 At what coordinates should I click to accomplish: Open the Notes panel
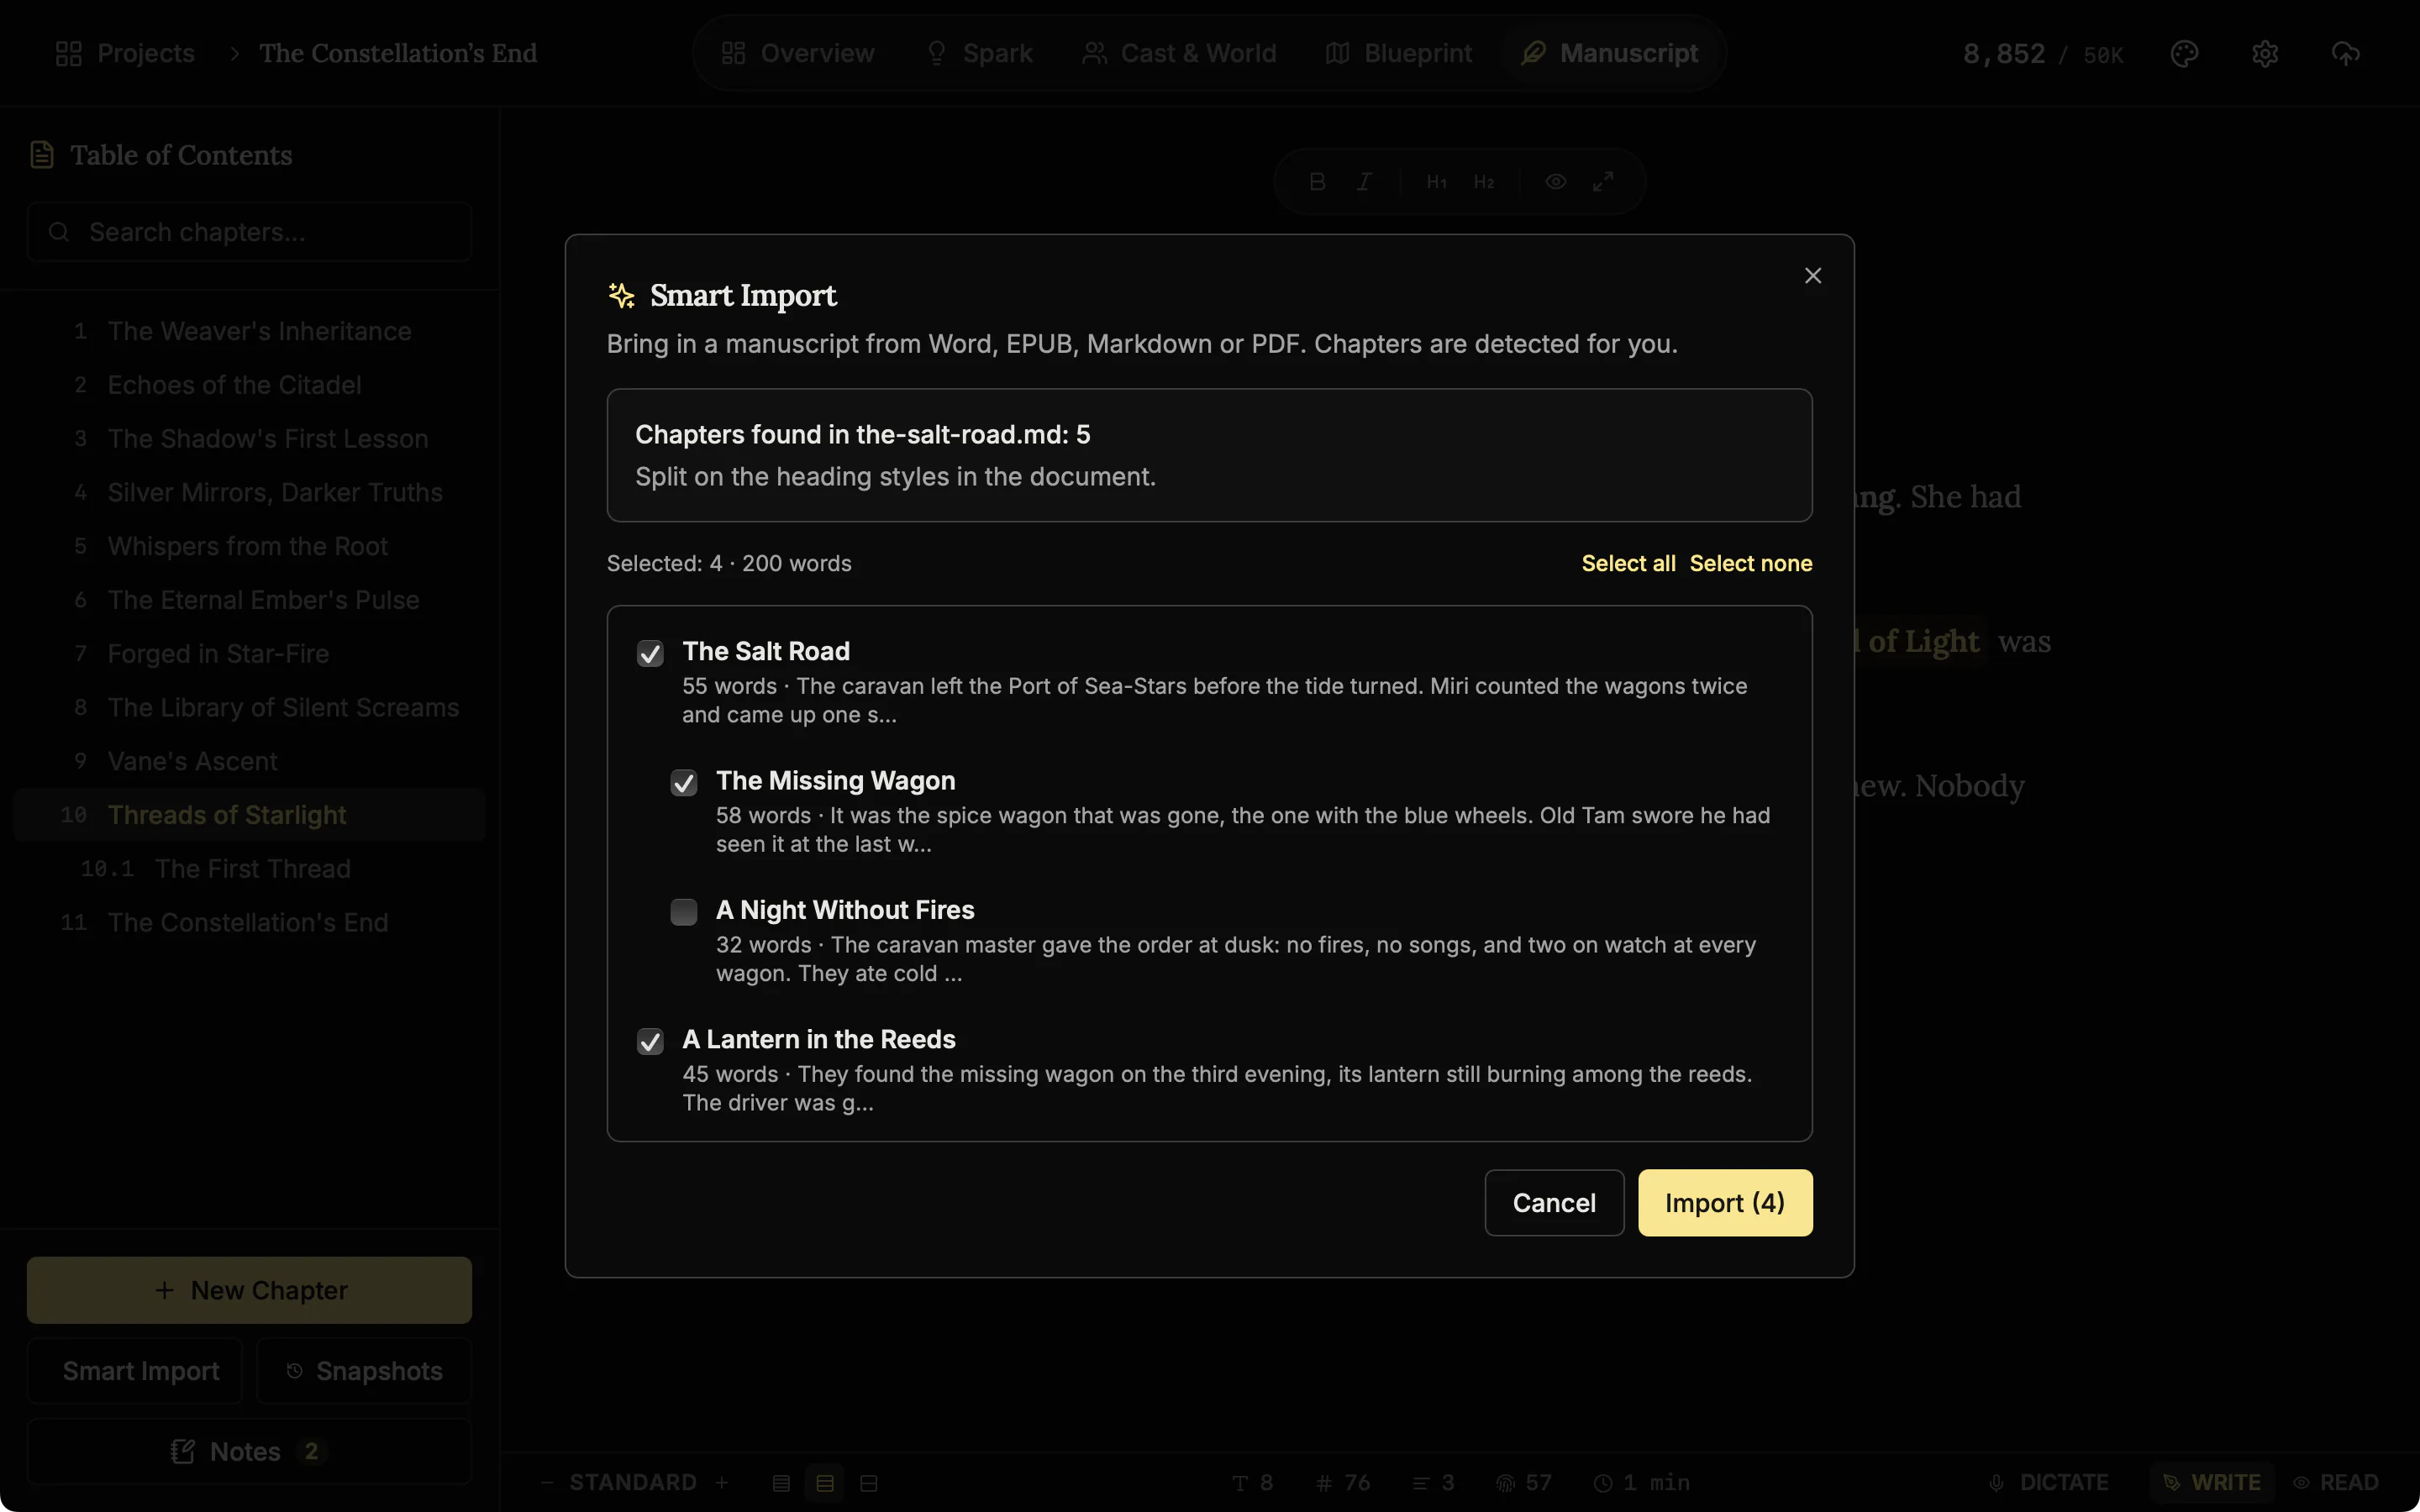(249, 1451)
